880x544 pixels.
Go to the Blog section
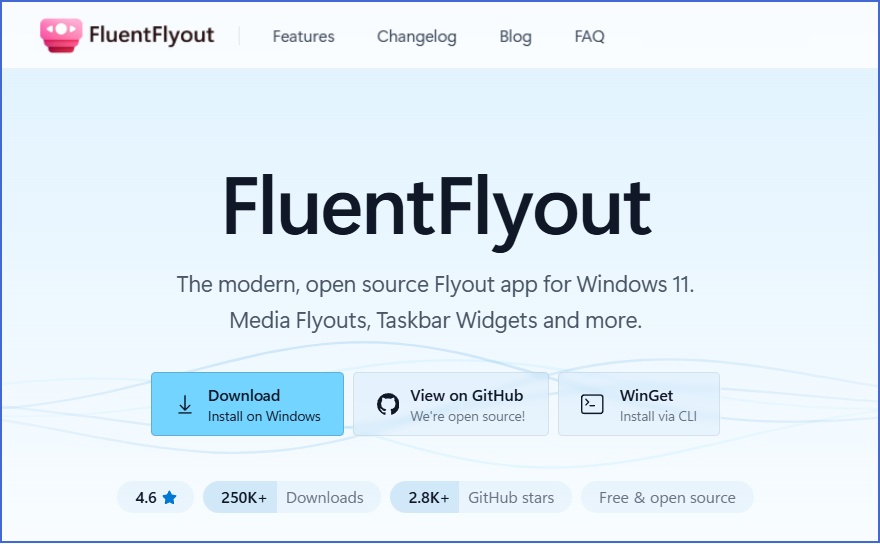(515, 36)
